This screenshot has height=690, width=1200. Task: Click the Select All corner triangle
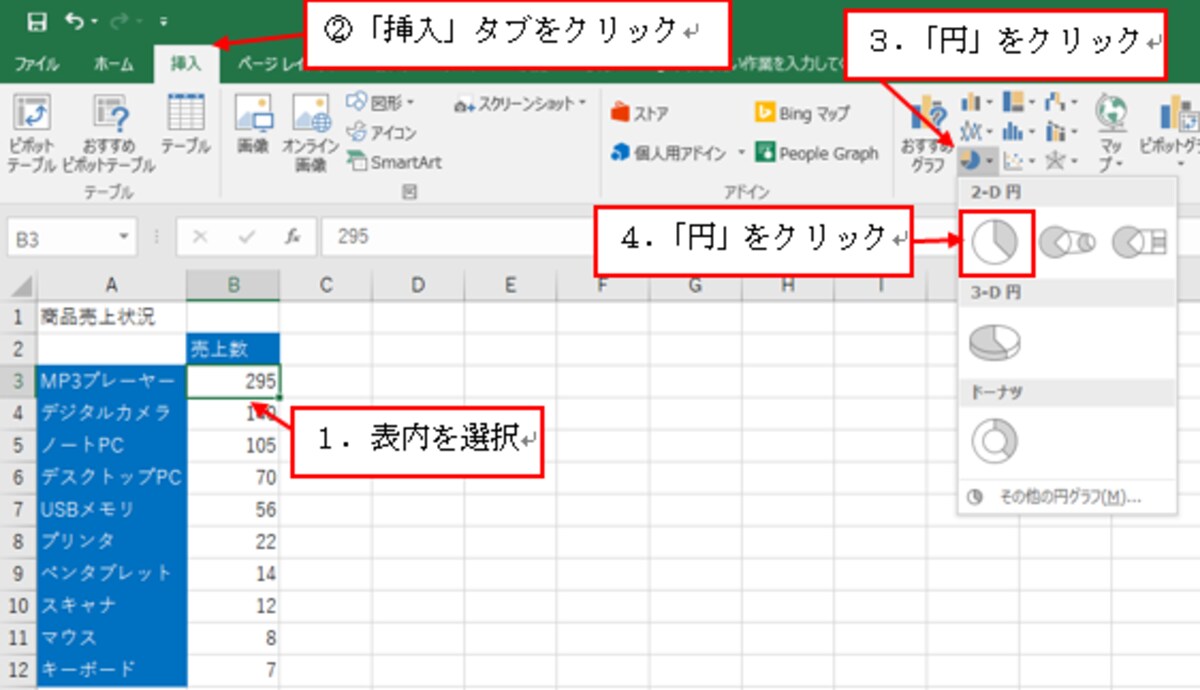click(20, 286)
